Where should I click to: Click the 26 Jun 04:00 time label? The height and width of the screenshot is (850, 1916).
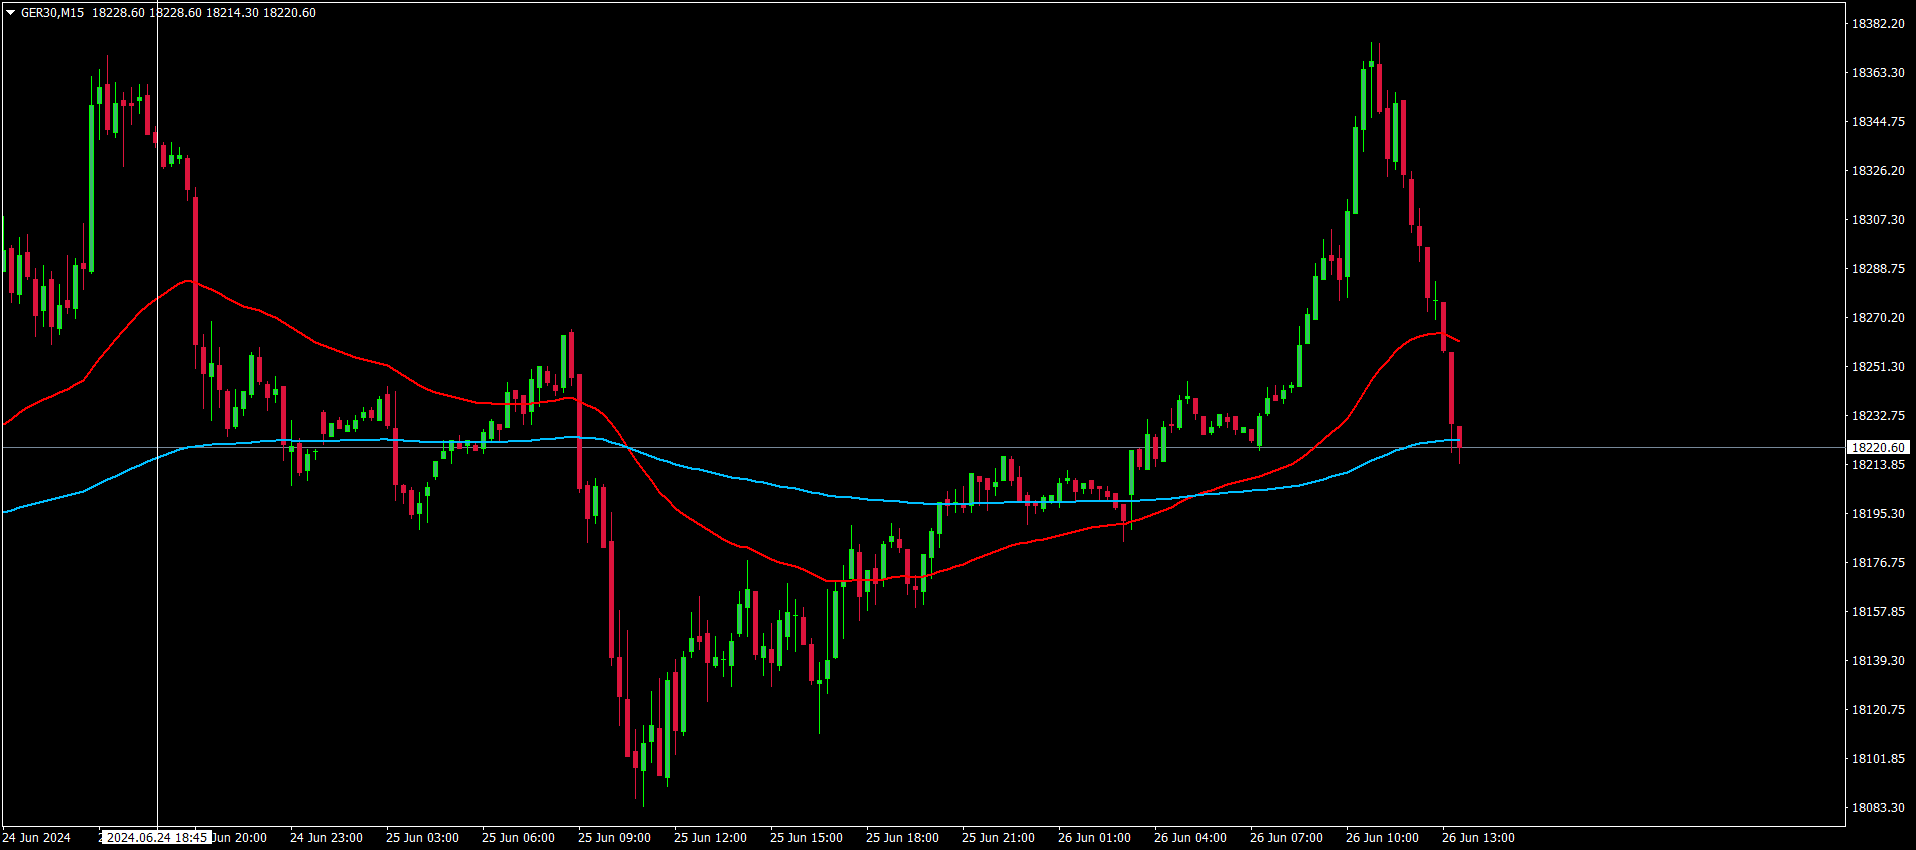(1190, 838)
